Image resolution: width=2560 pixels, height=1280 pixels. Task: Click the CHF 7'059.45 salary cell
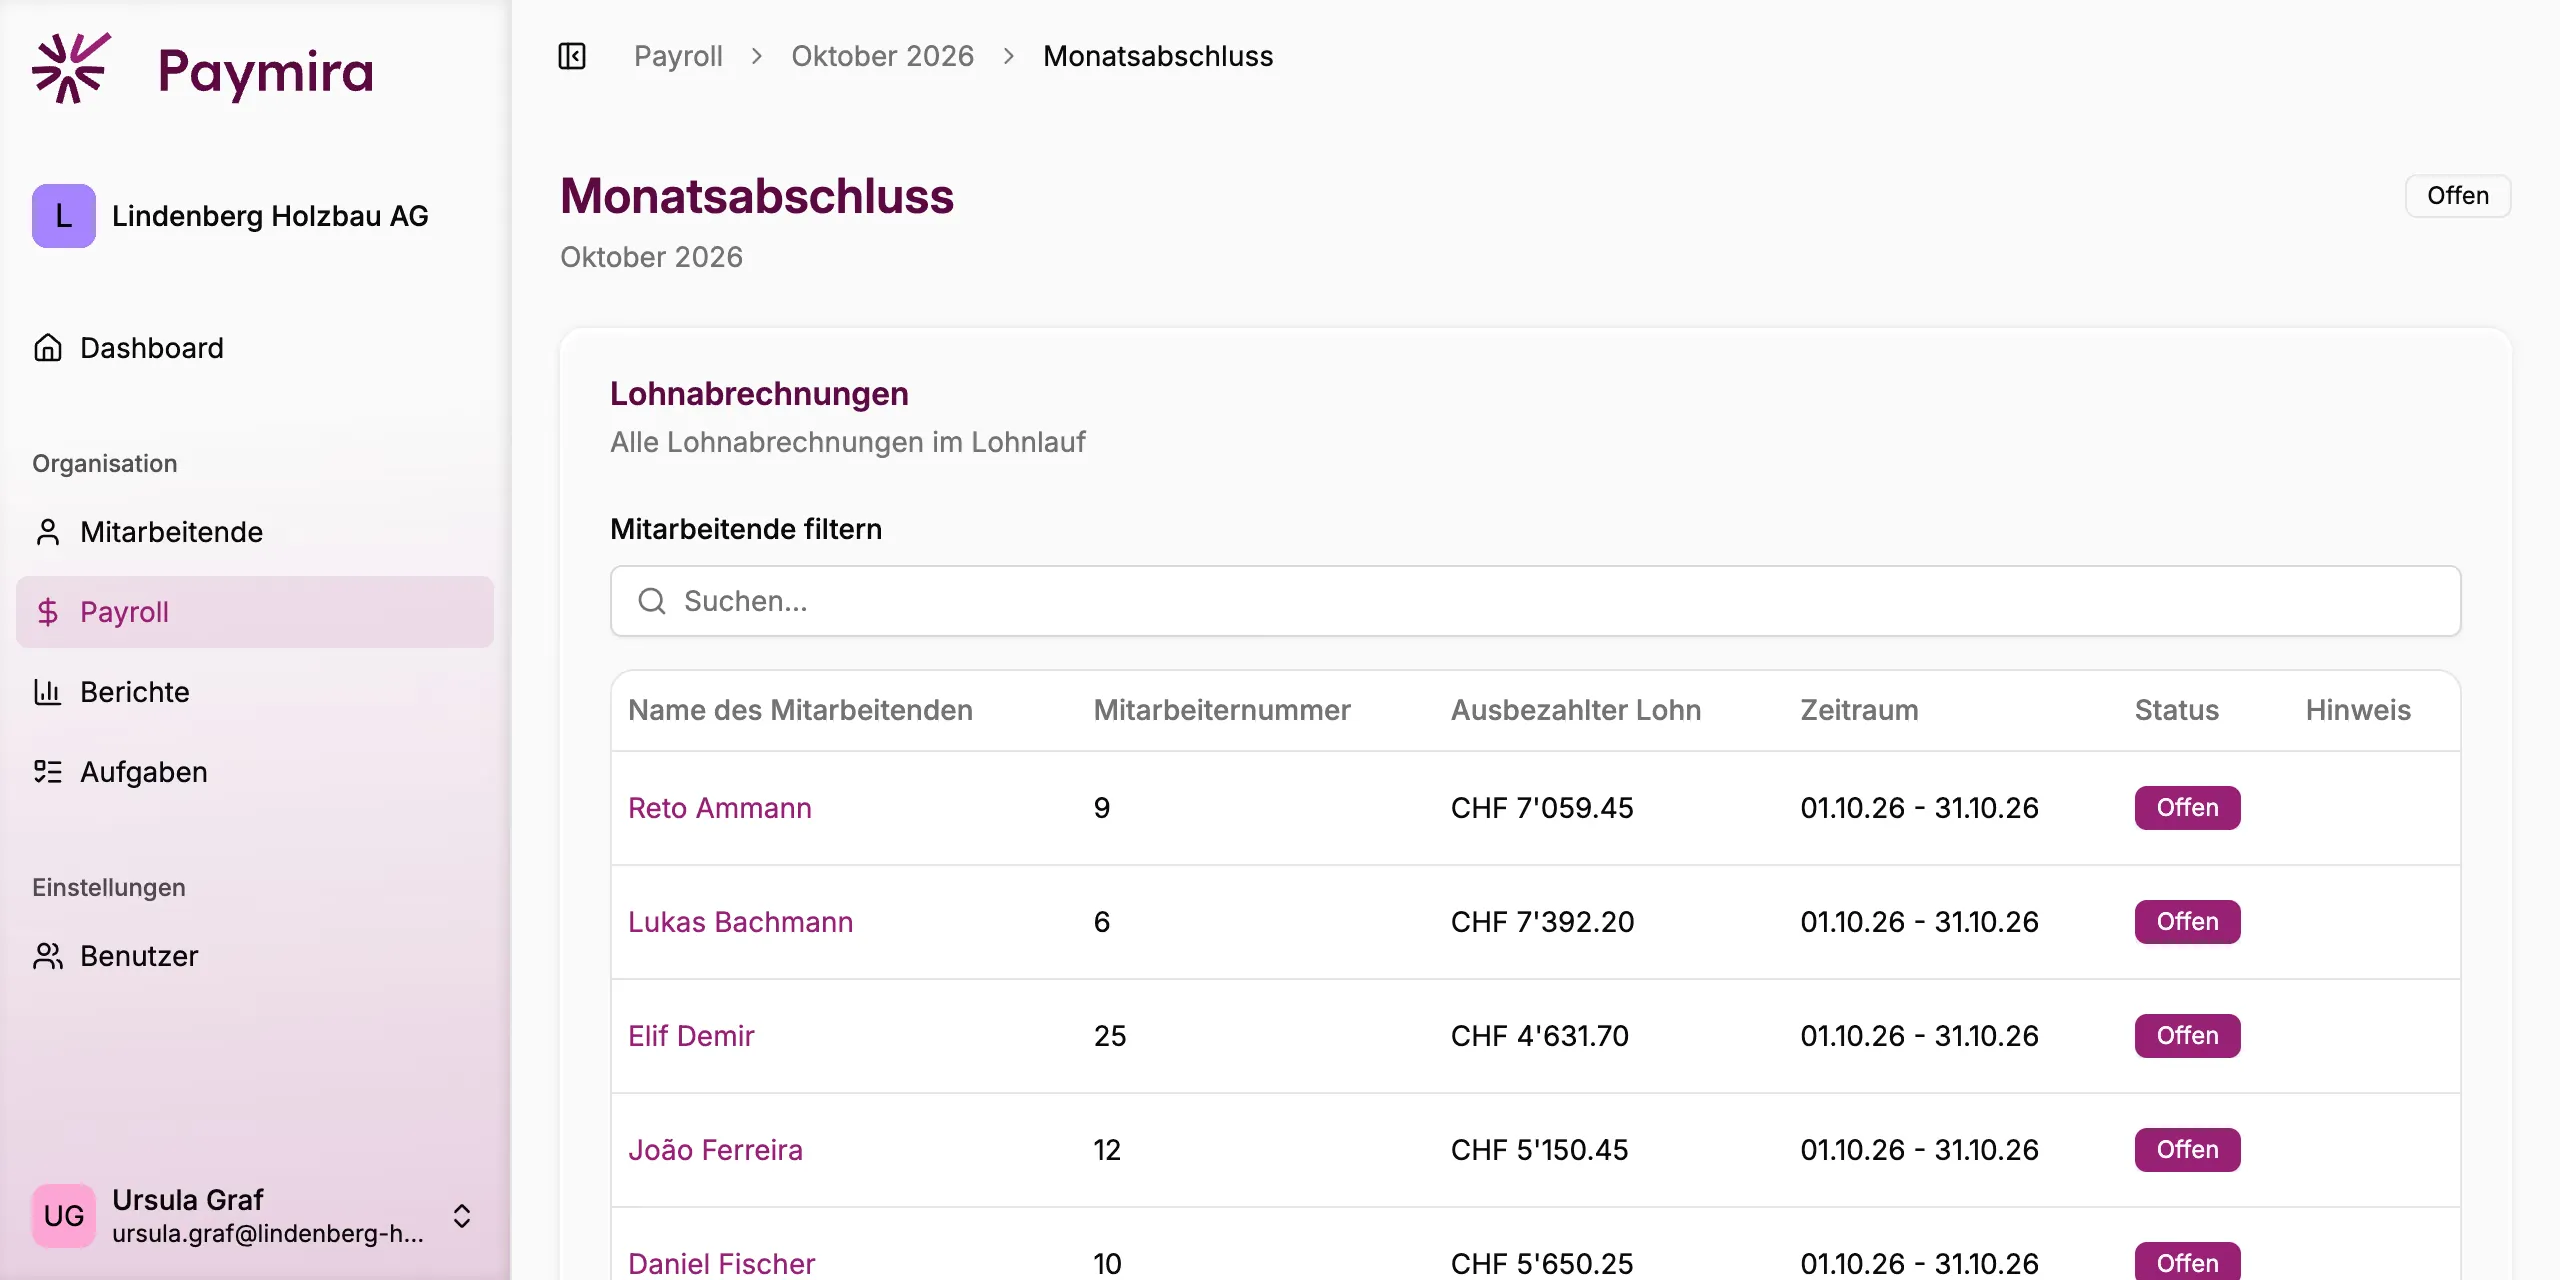coord(1542,808)
